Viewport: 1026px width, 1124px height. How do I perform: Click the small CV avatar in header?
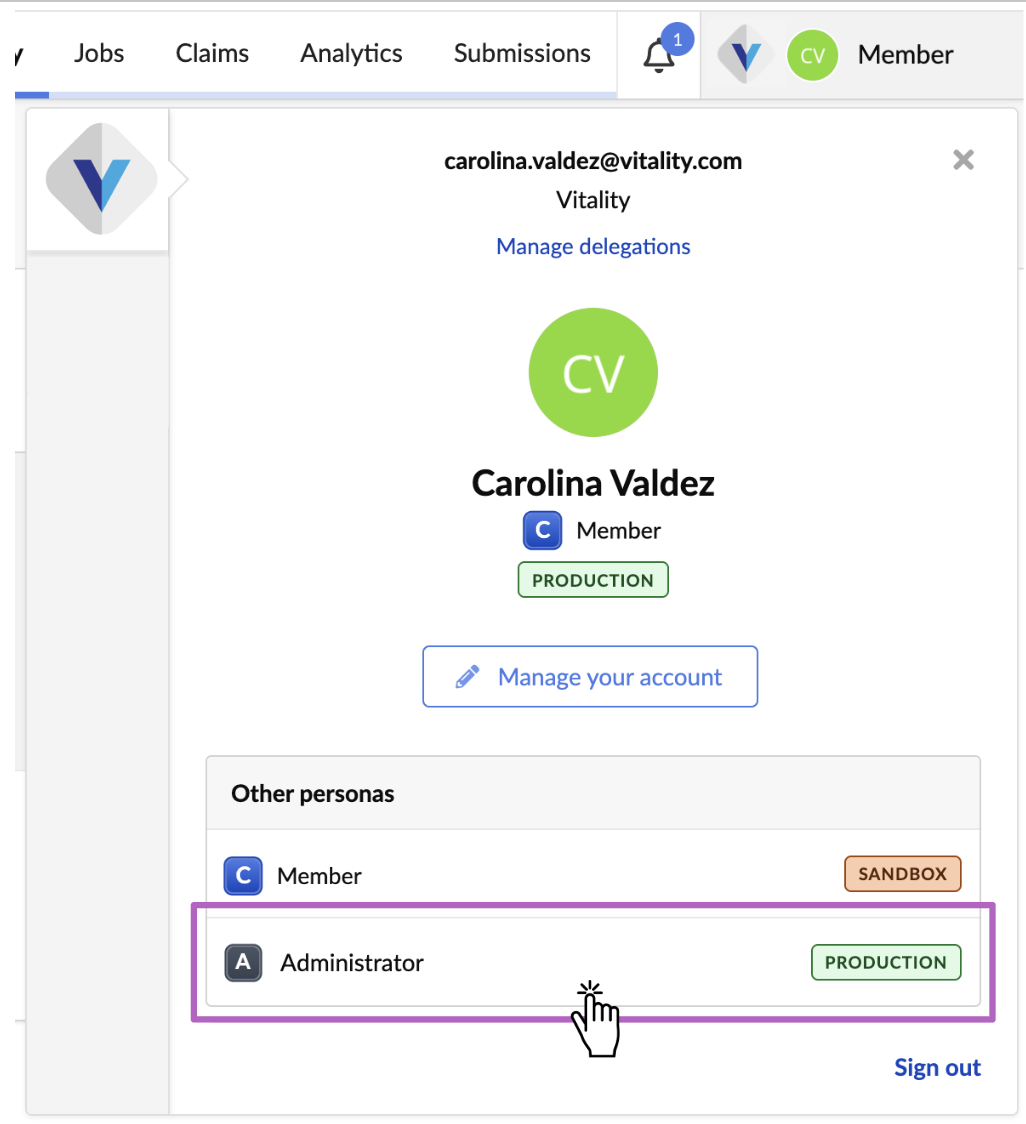coord(812,55)
